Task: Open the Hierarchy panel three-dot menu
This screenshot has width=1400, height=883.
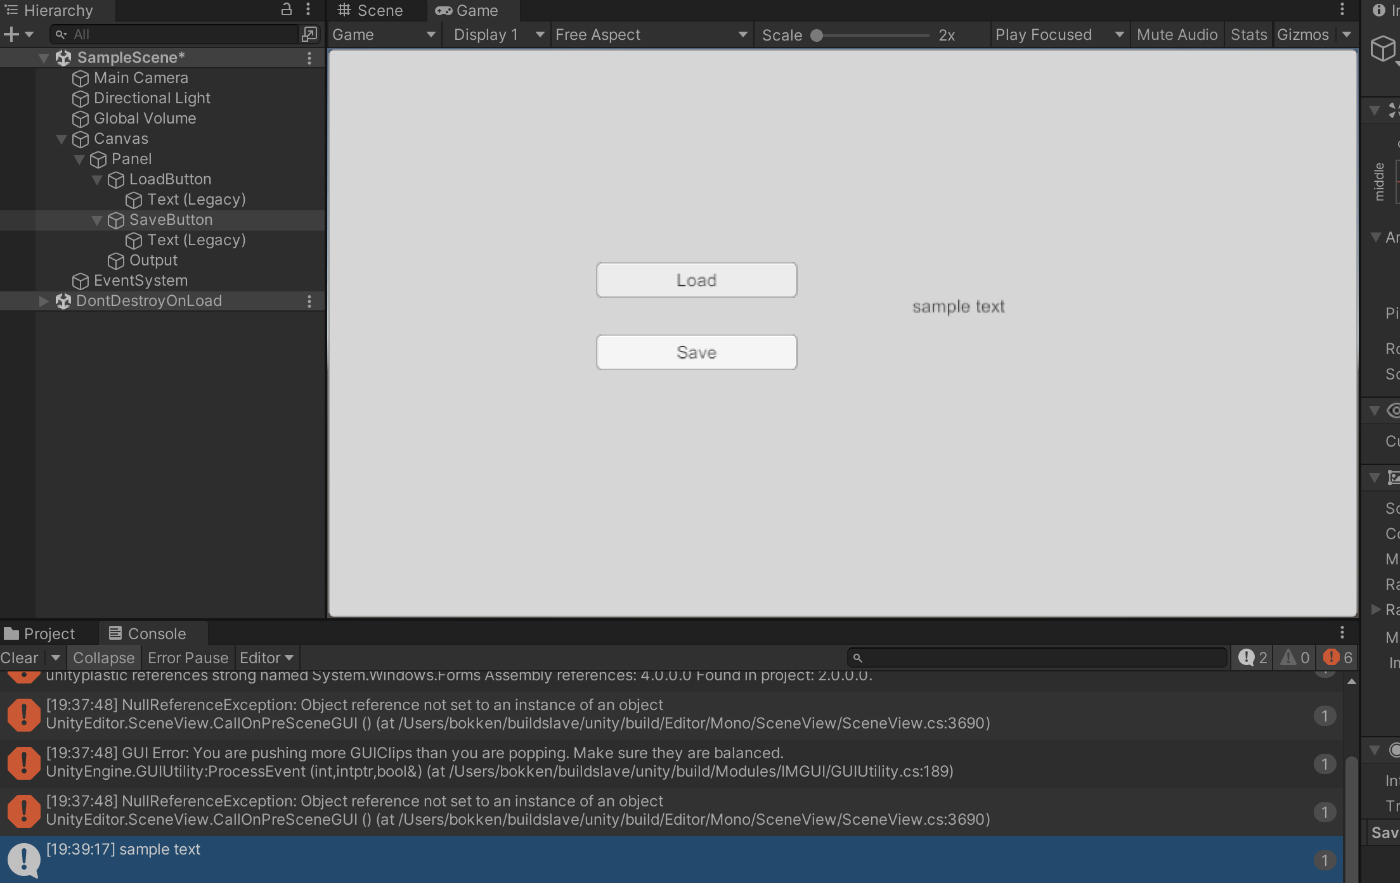Action: pyautogui.click(x=308, y=10)
